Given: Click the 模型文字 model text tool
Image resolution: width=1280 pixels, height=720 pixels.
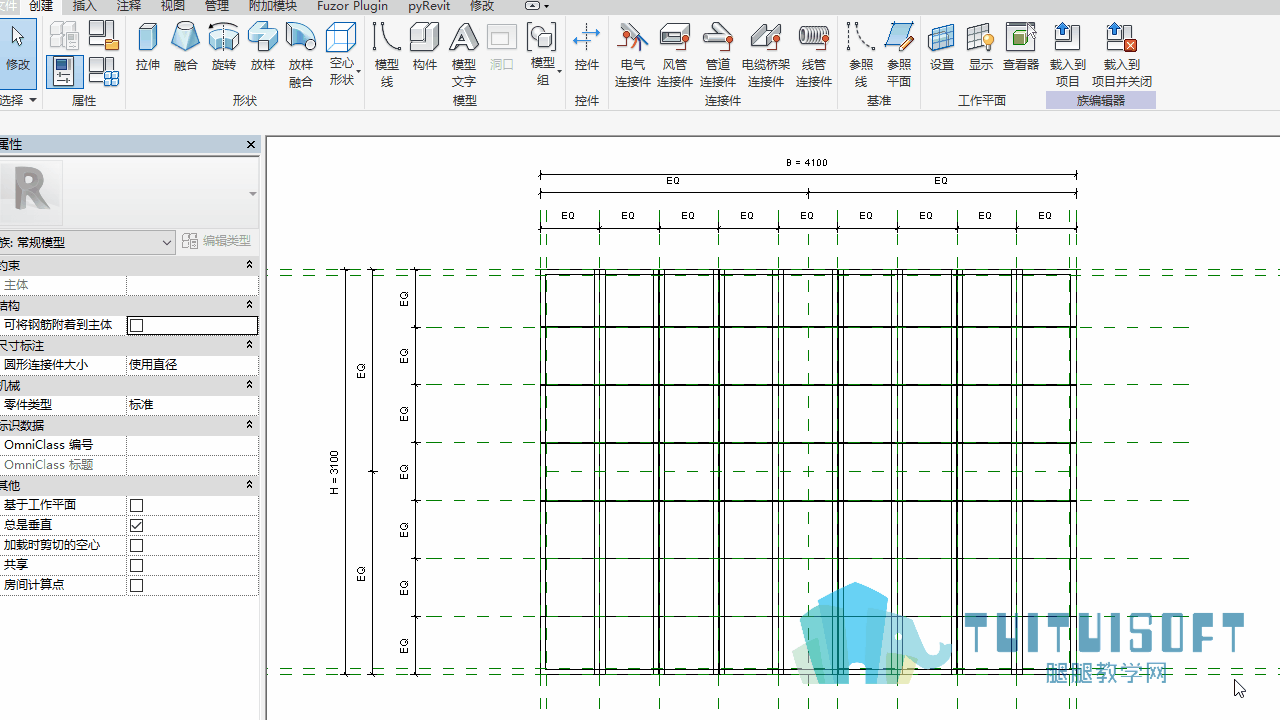Looking at the screenshot, I should click(x=464, y=55).
